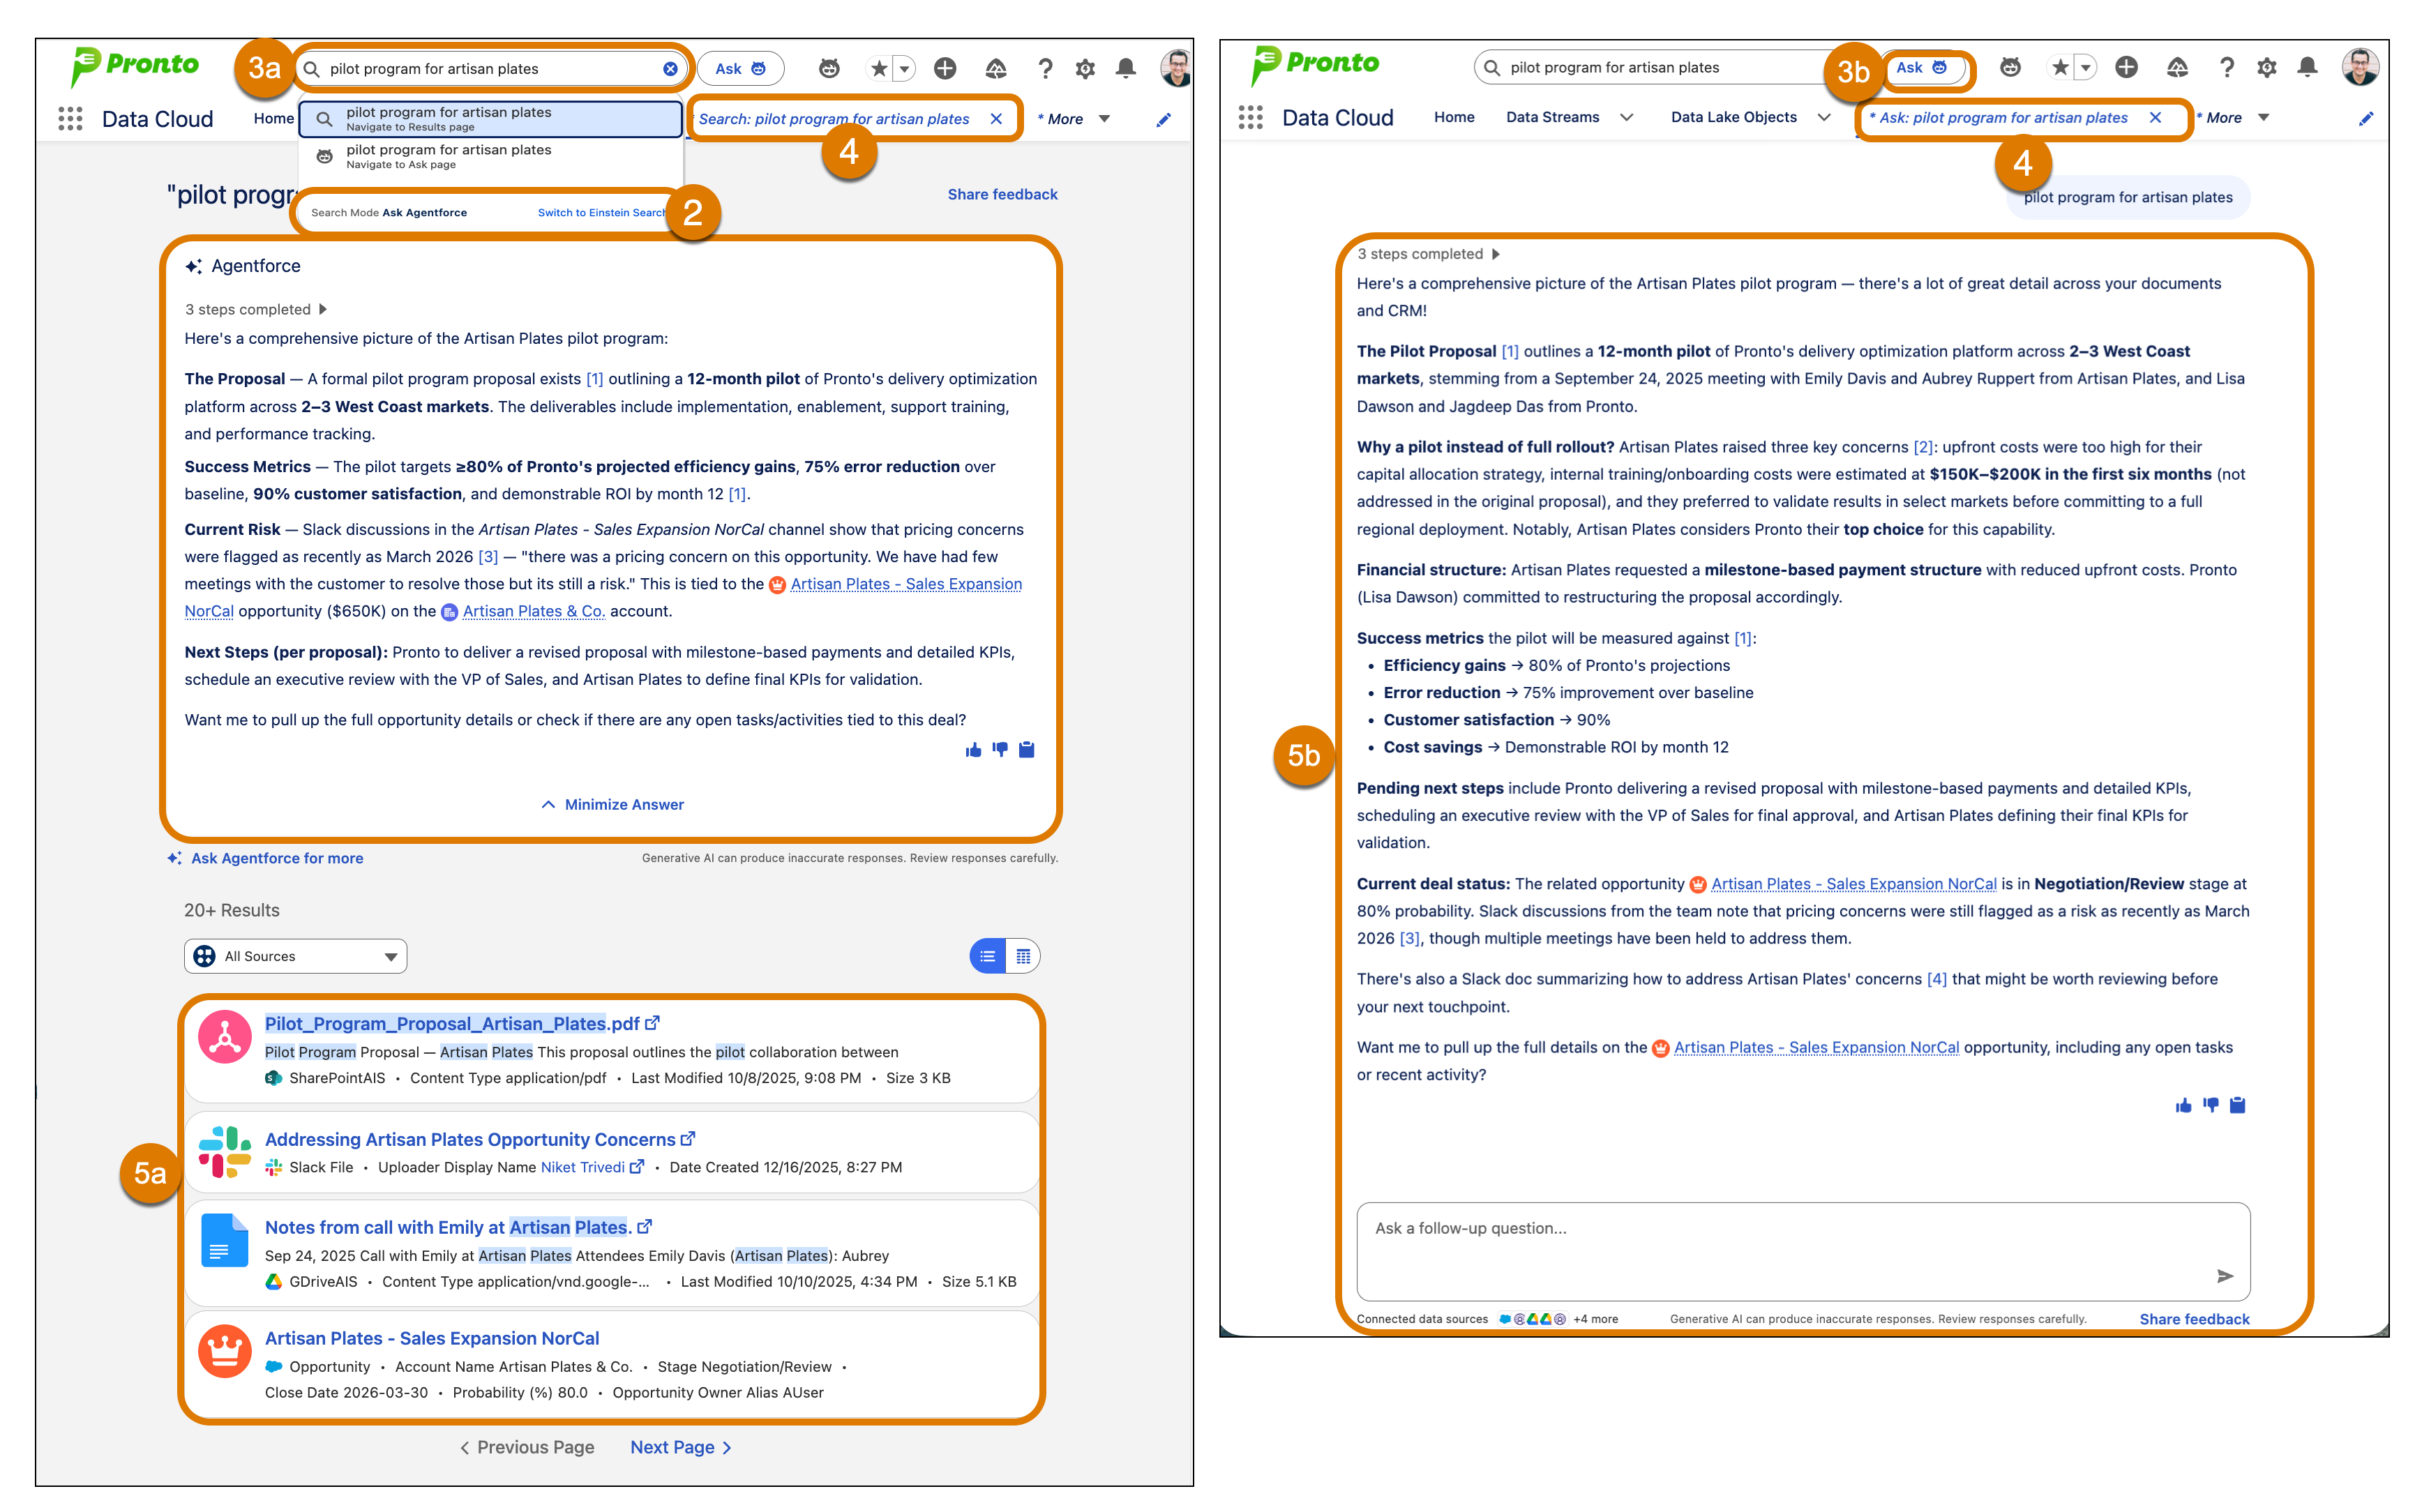
Task: Open Niket Trivedi uploader link
Action: pyautogui.click(x=583, y=1167)
